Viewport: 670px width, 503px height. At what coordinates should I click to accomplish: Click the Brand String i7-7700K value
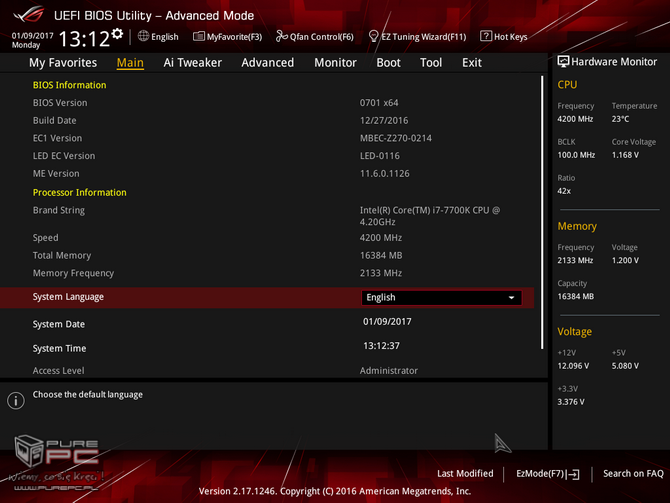pyautogui.click(x=430, y=216)
